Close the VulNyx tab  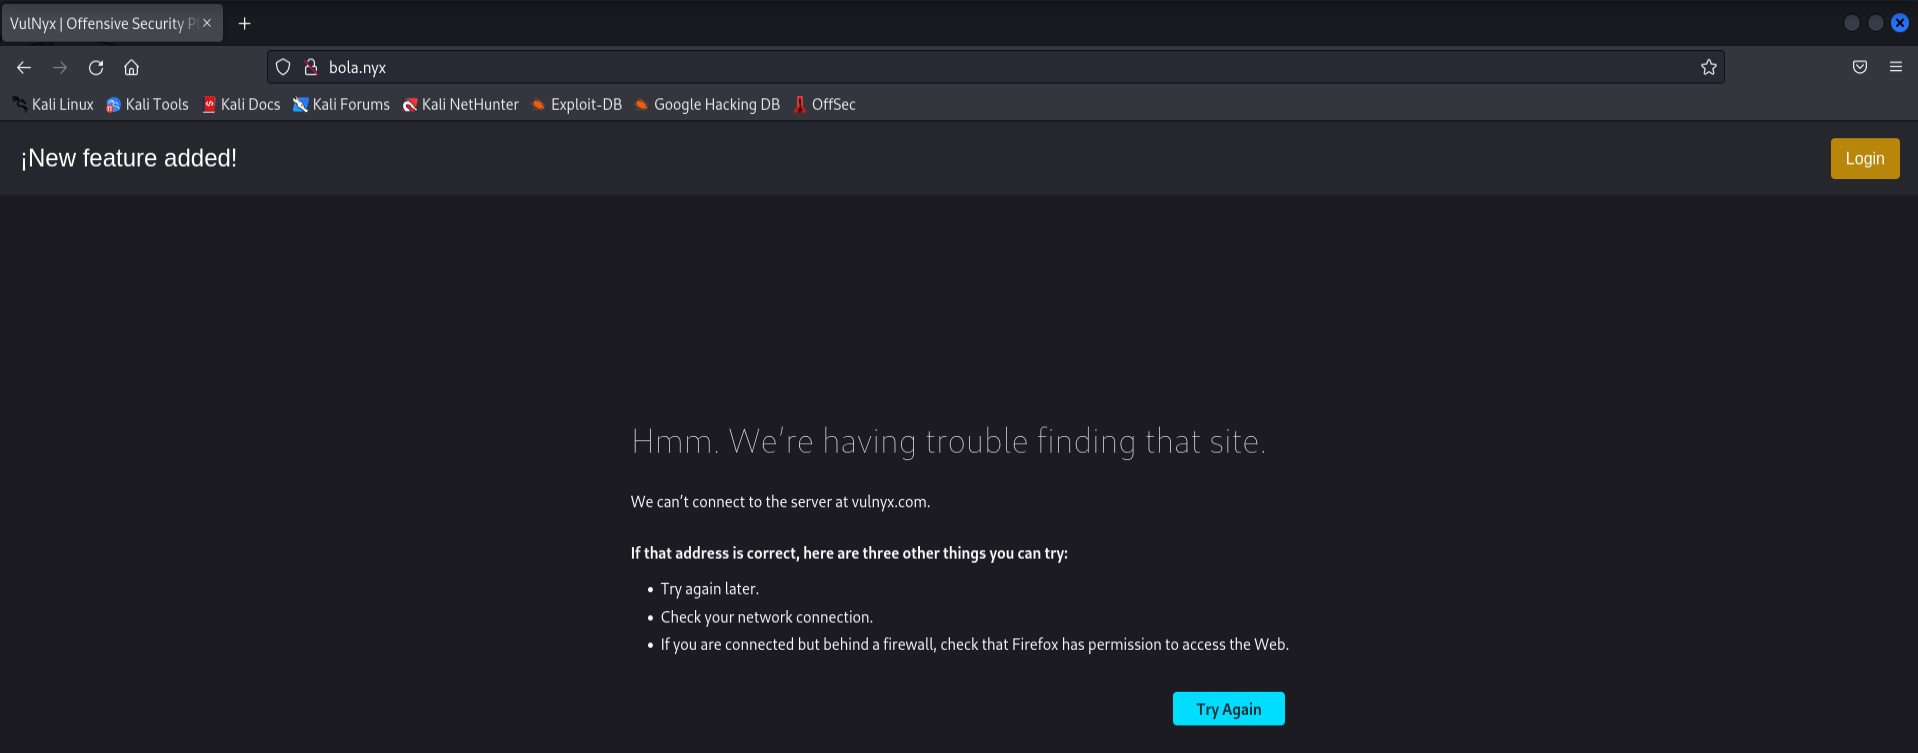(x=207, y=23)
